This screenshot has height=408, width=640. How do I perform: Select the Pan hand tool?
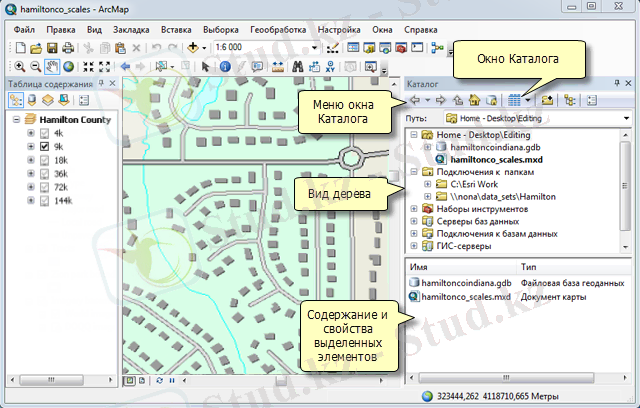click(52, 67)
